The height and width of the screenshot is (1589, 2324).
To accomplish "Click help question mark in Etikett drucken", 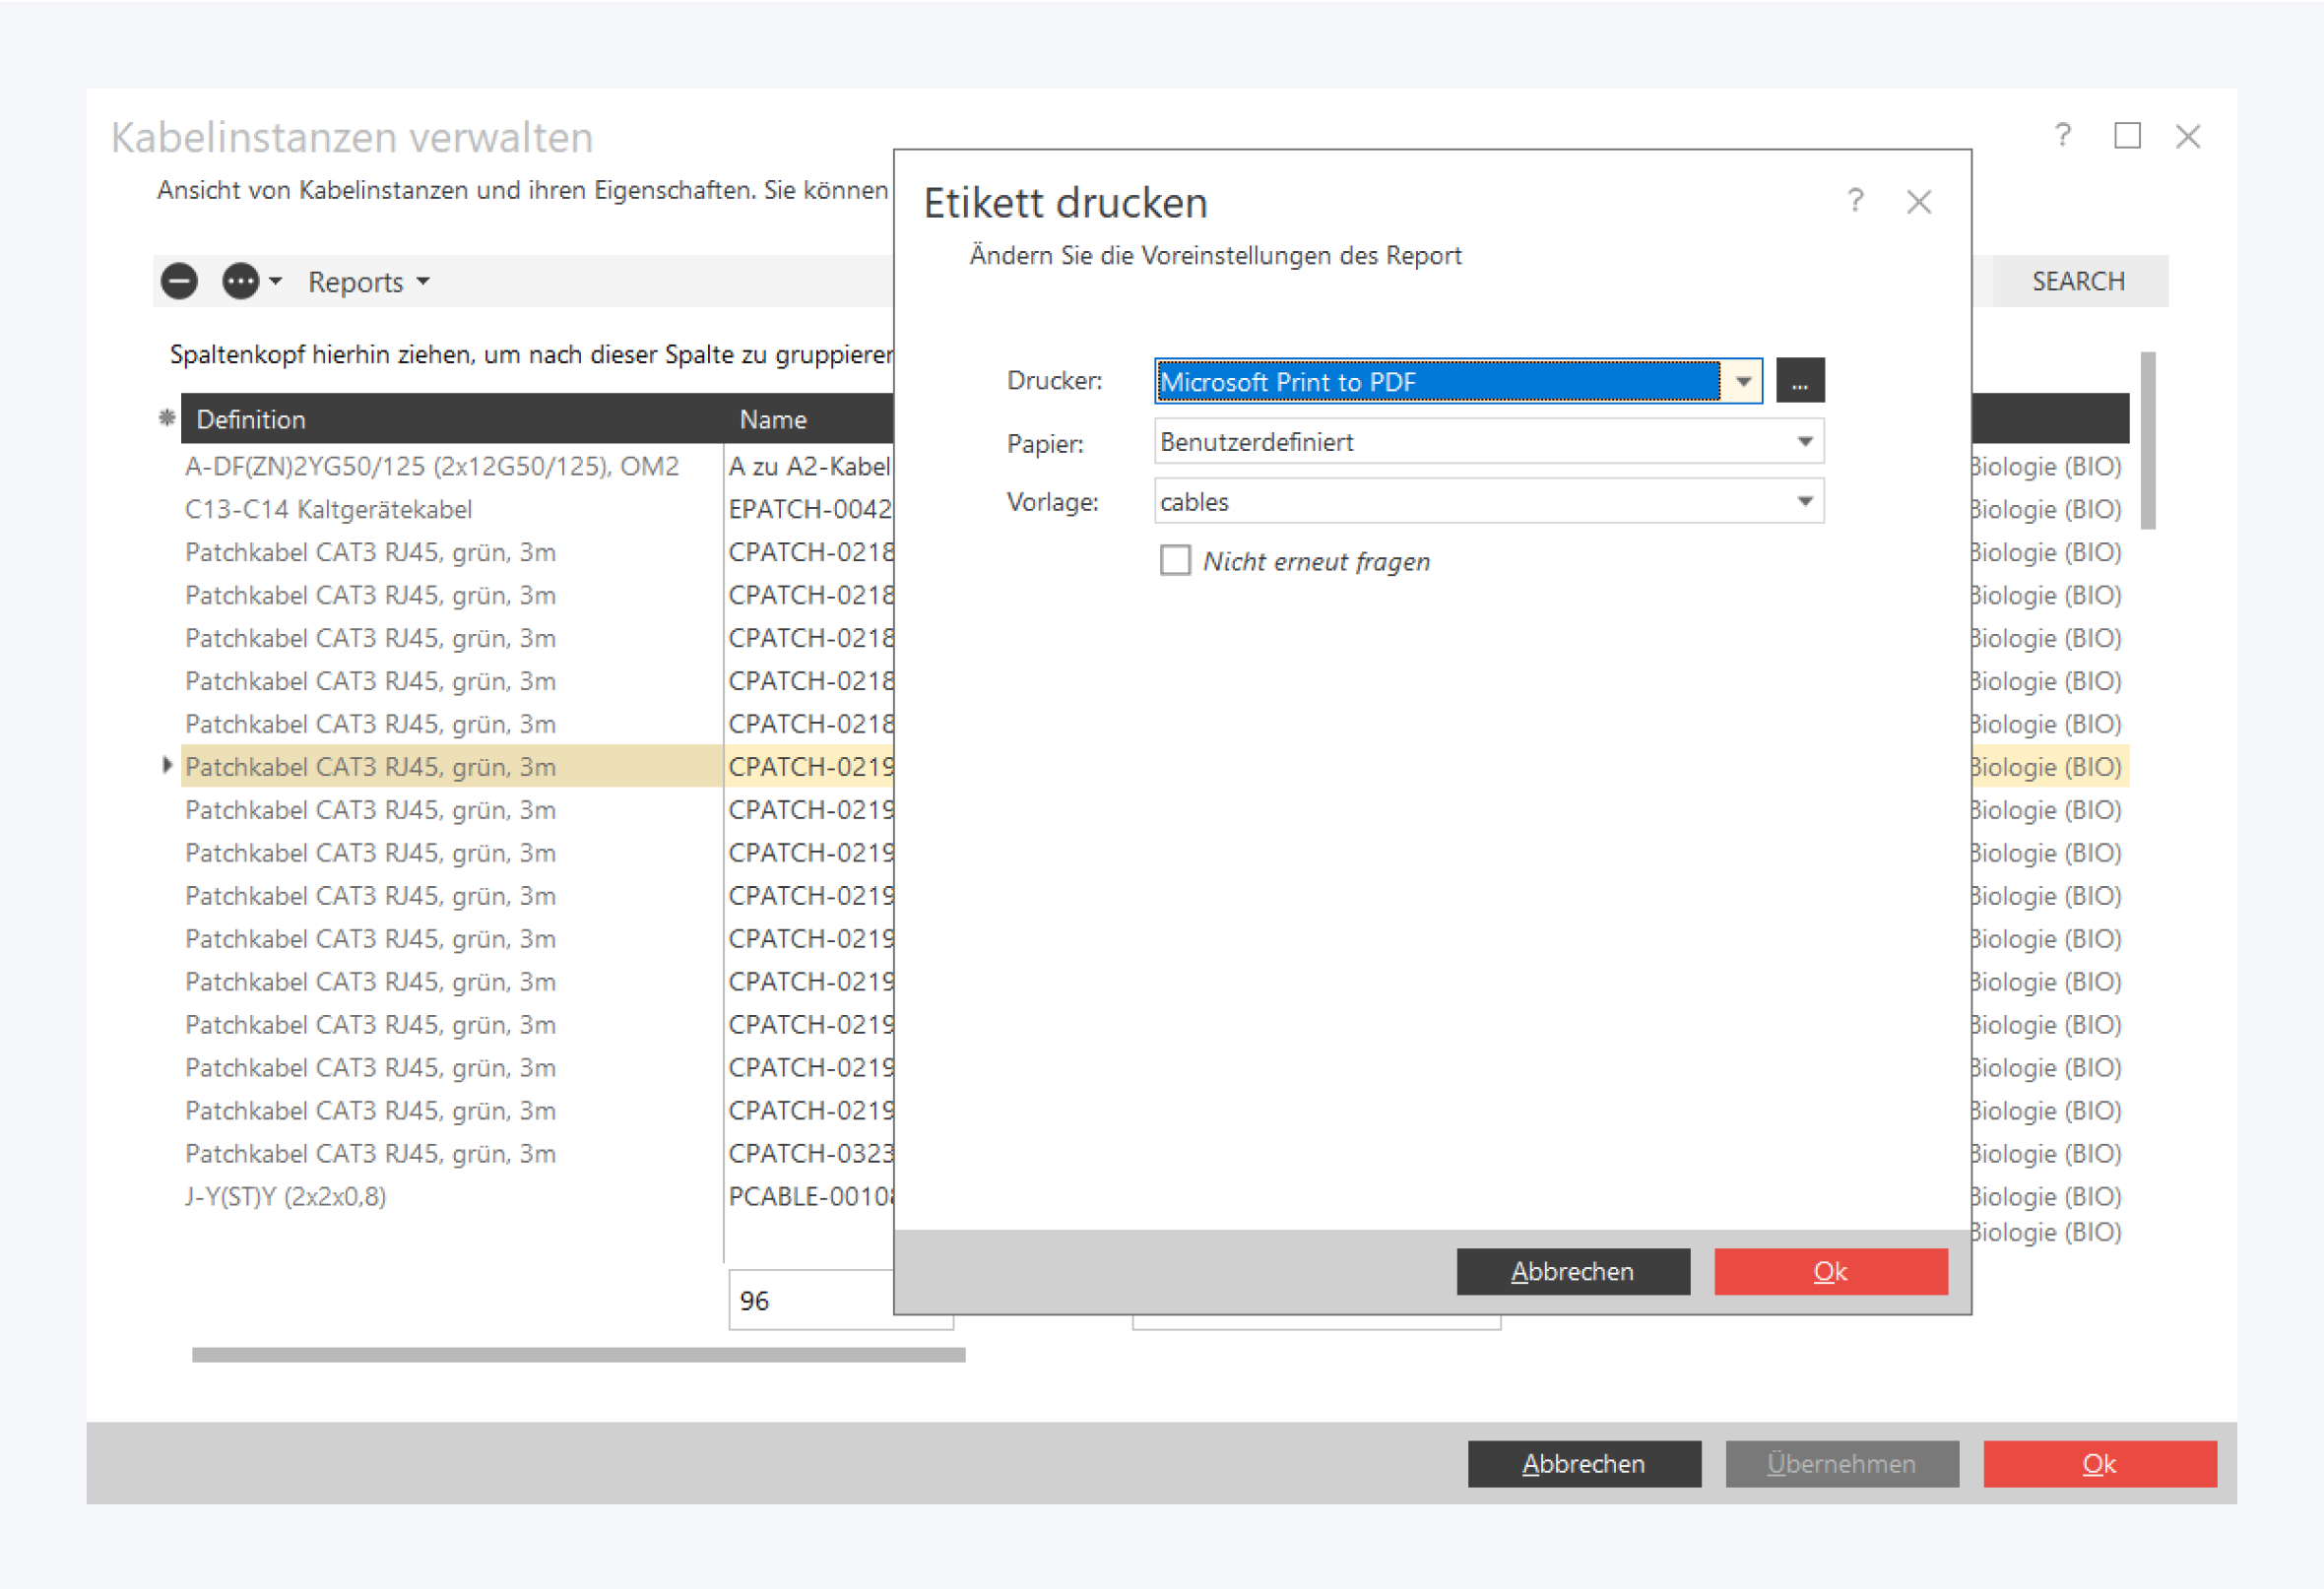I will click(x=1855, y=201).
